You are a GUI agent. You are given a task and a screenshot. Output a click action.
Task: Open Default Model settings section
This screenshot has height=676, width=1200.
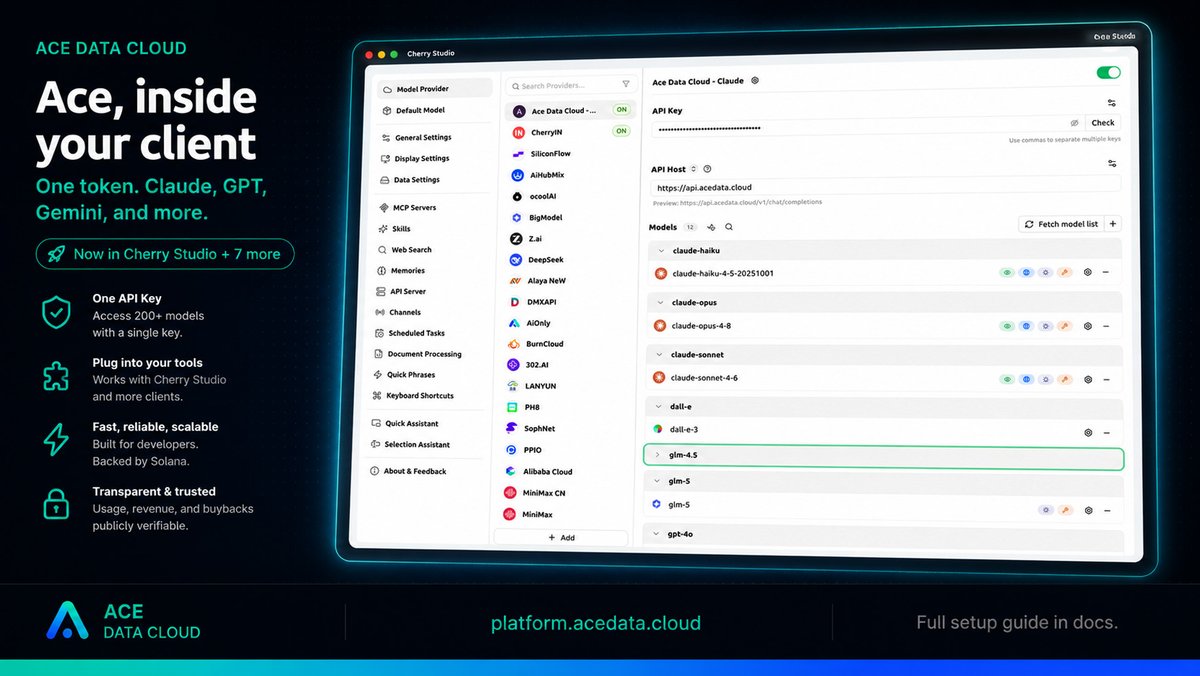click(x=435, y=110)
